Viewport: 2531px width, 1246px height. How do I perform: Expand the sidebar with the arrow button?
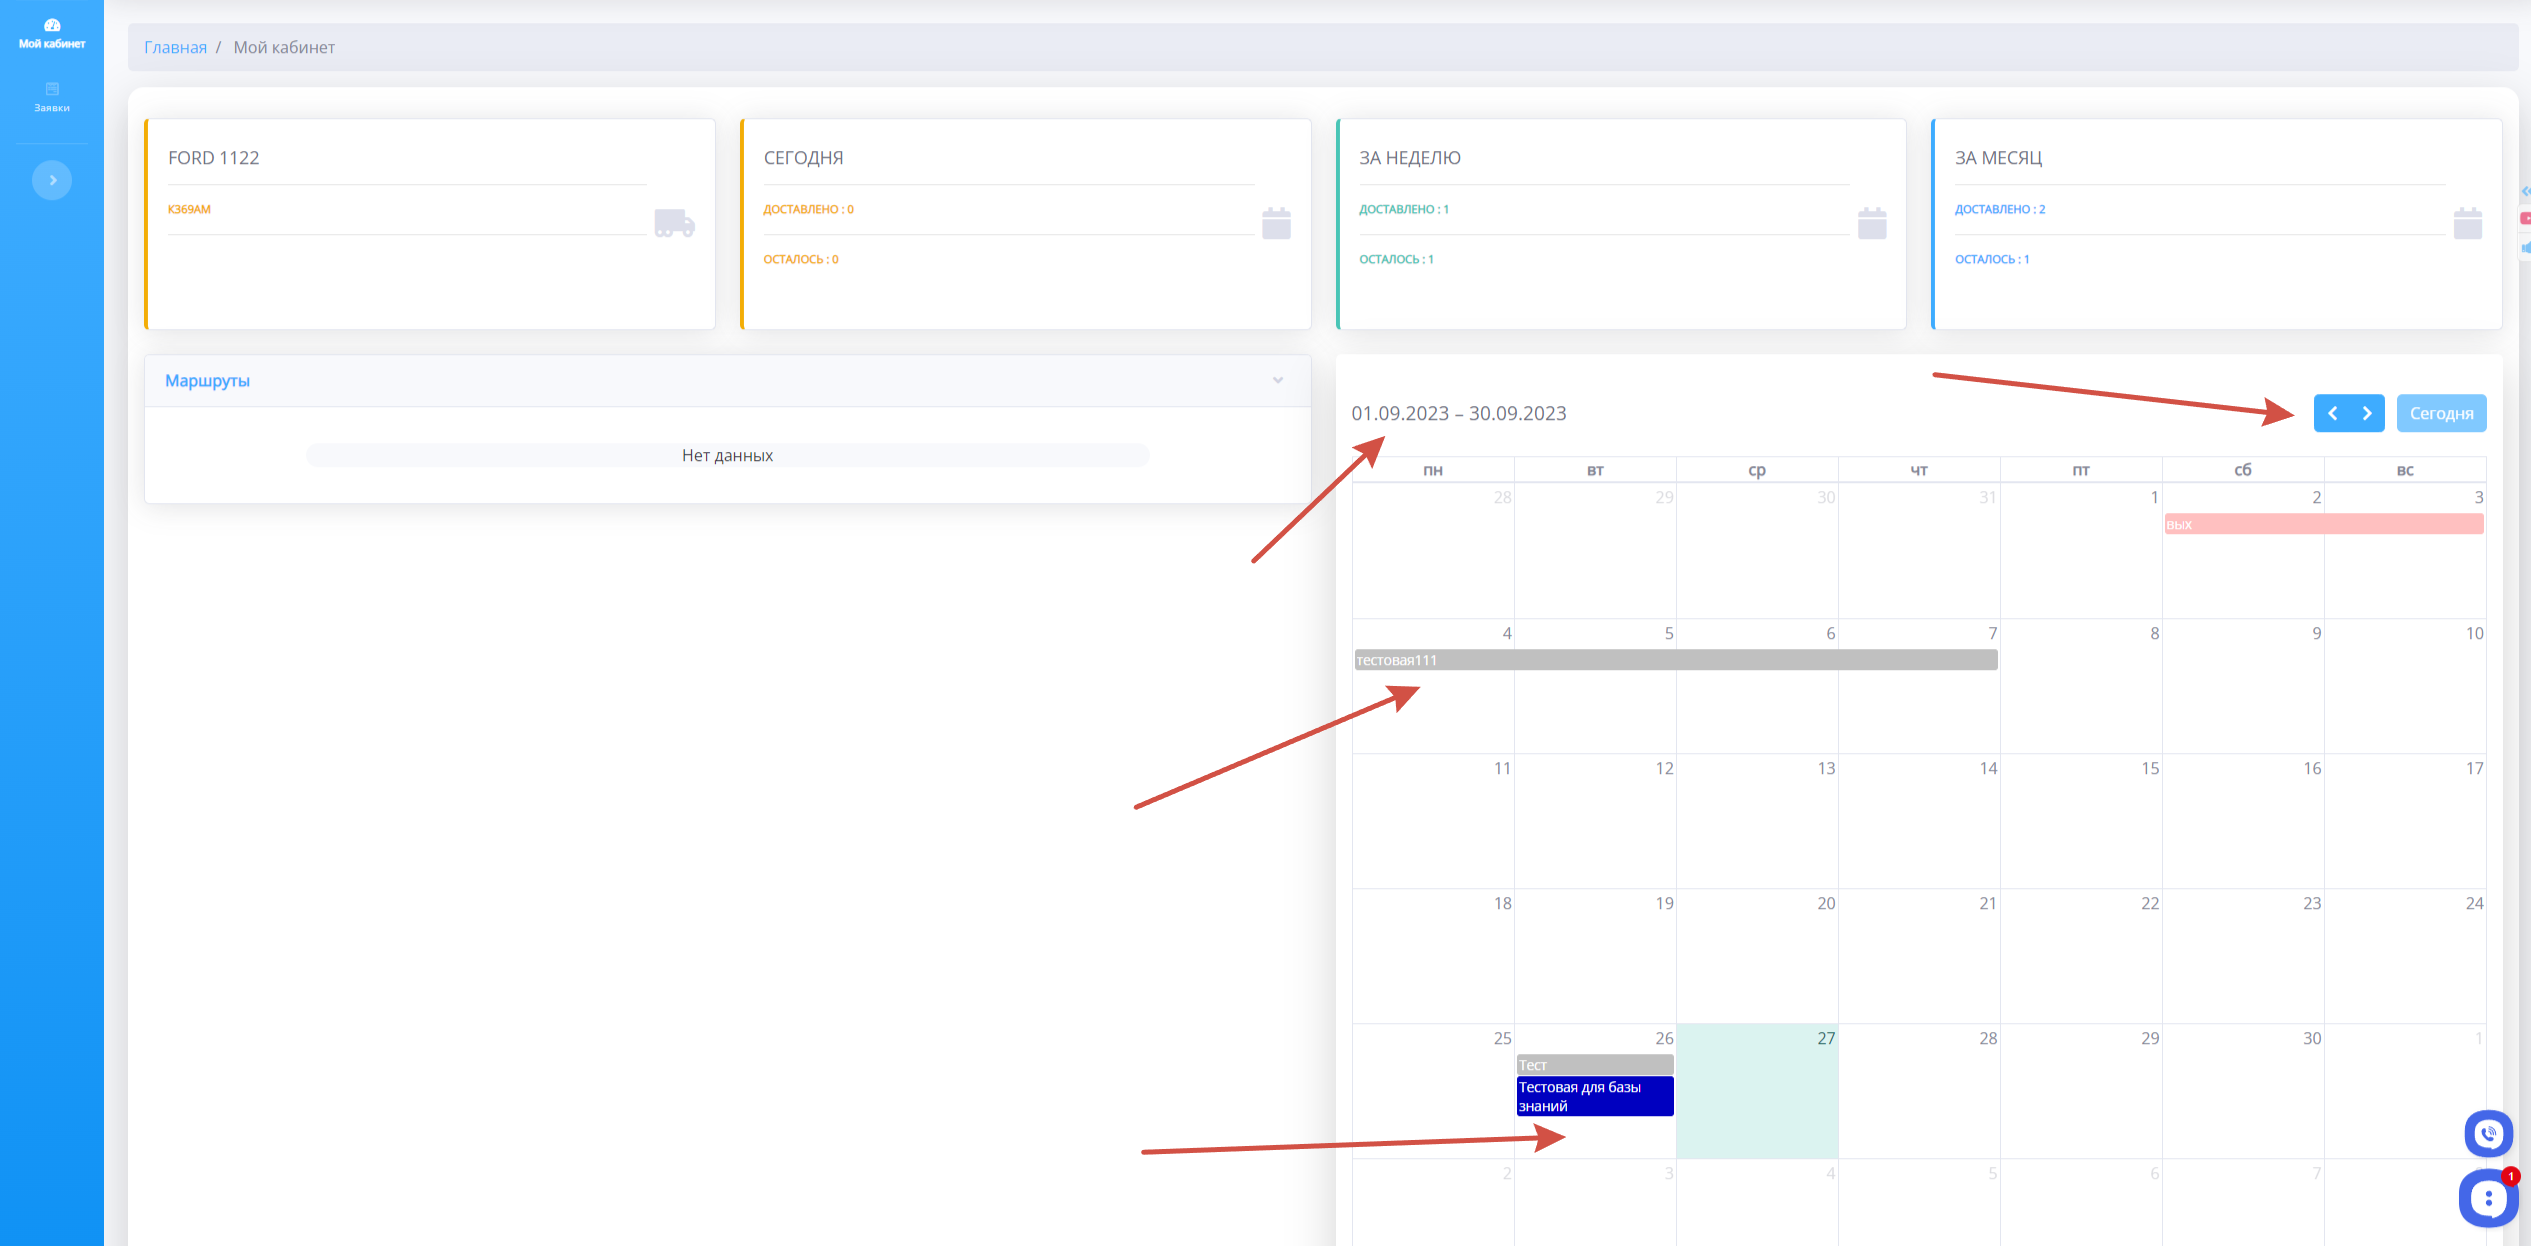[52, 180]
